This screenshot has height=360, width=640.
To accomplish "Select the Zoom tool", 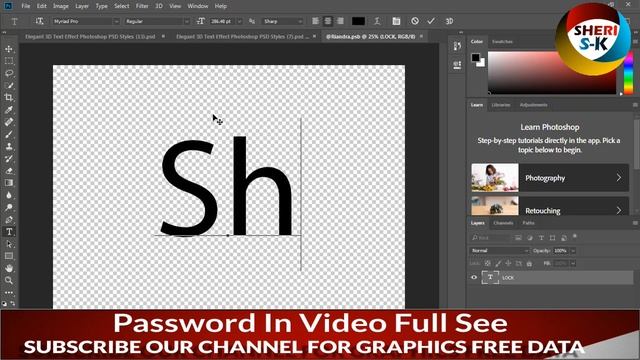I will tap(9, 280).
